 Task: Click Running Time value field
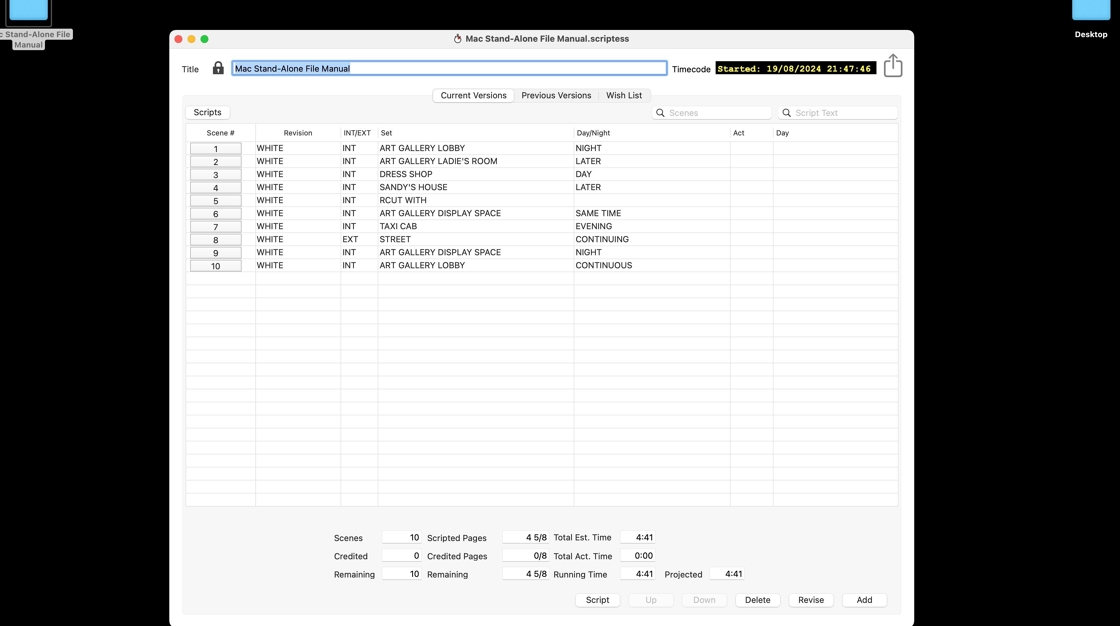click(x=638, y=574)
